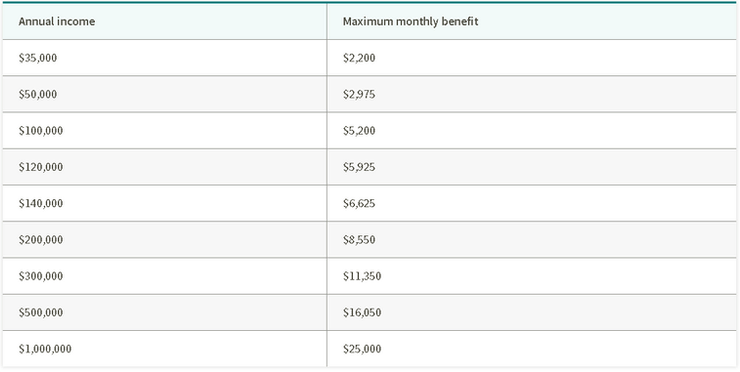Click the $11,350 benefit amount

362,276
